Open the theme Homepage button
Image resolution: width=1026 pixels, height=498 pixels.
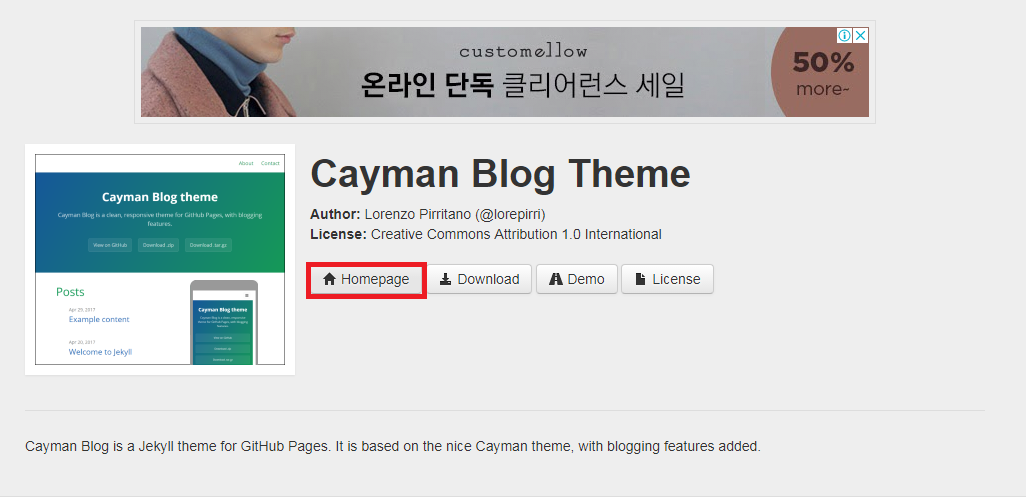point(366,279)
